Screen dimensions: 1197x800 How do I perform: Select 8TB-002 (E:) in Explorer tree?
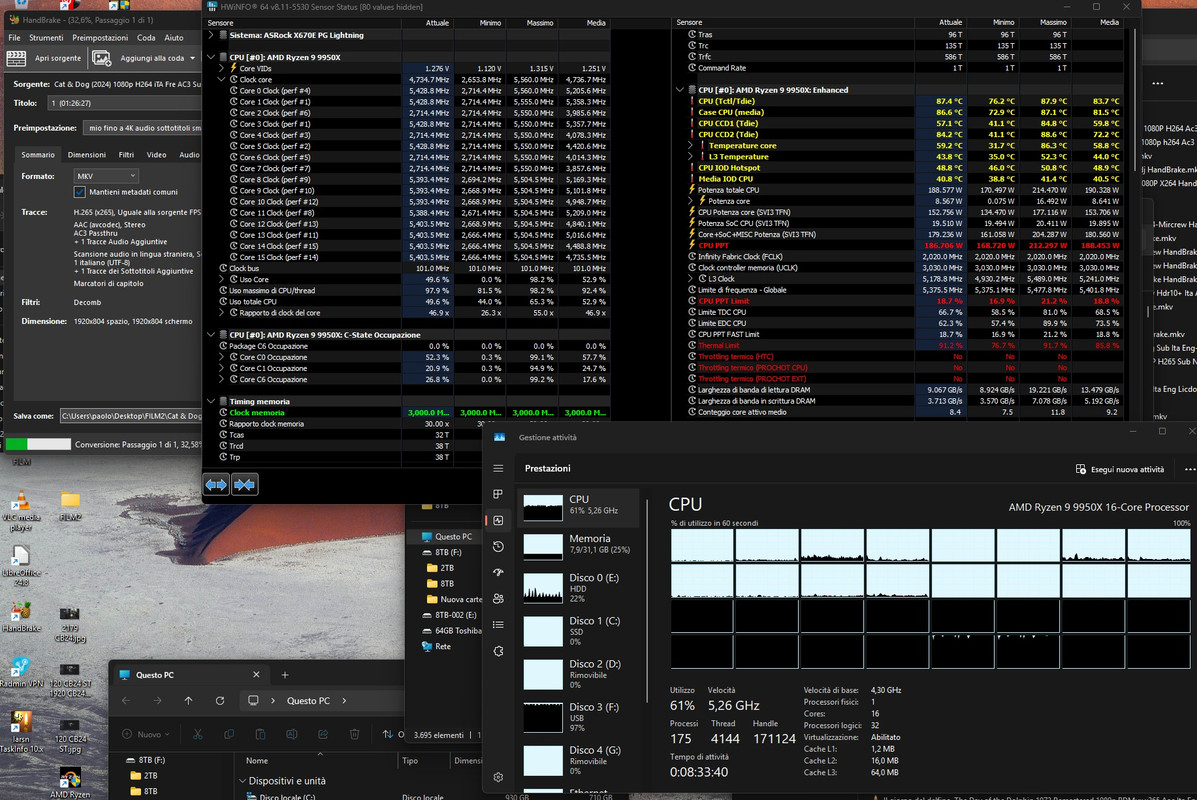click(x=450, y=615)
